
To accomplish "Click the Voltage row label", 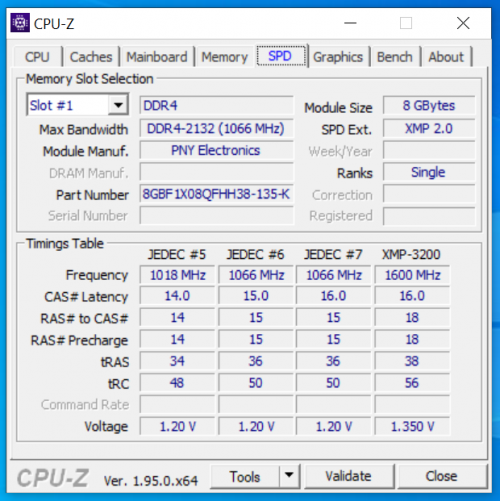I will point(106,427).
